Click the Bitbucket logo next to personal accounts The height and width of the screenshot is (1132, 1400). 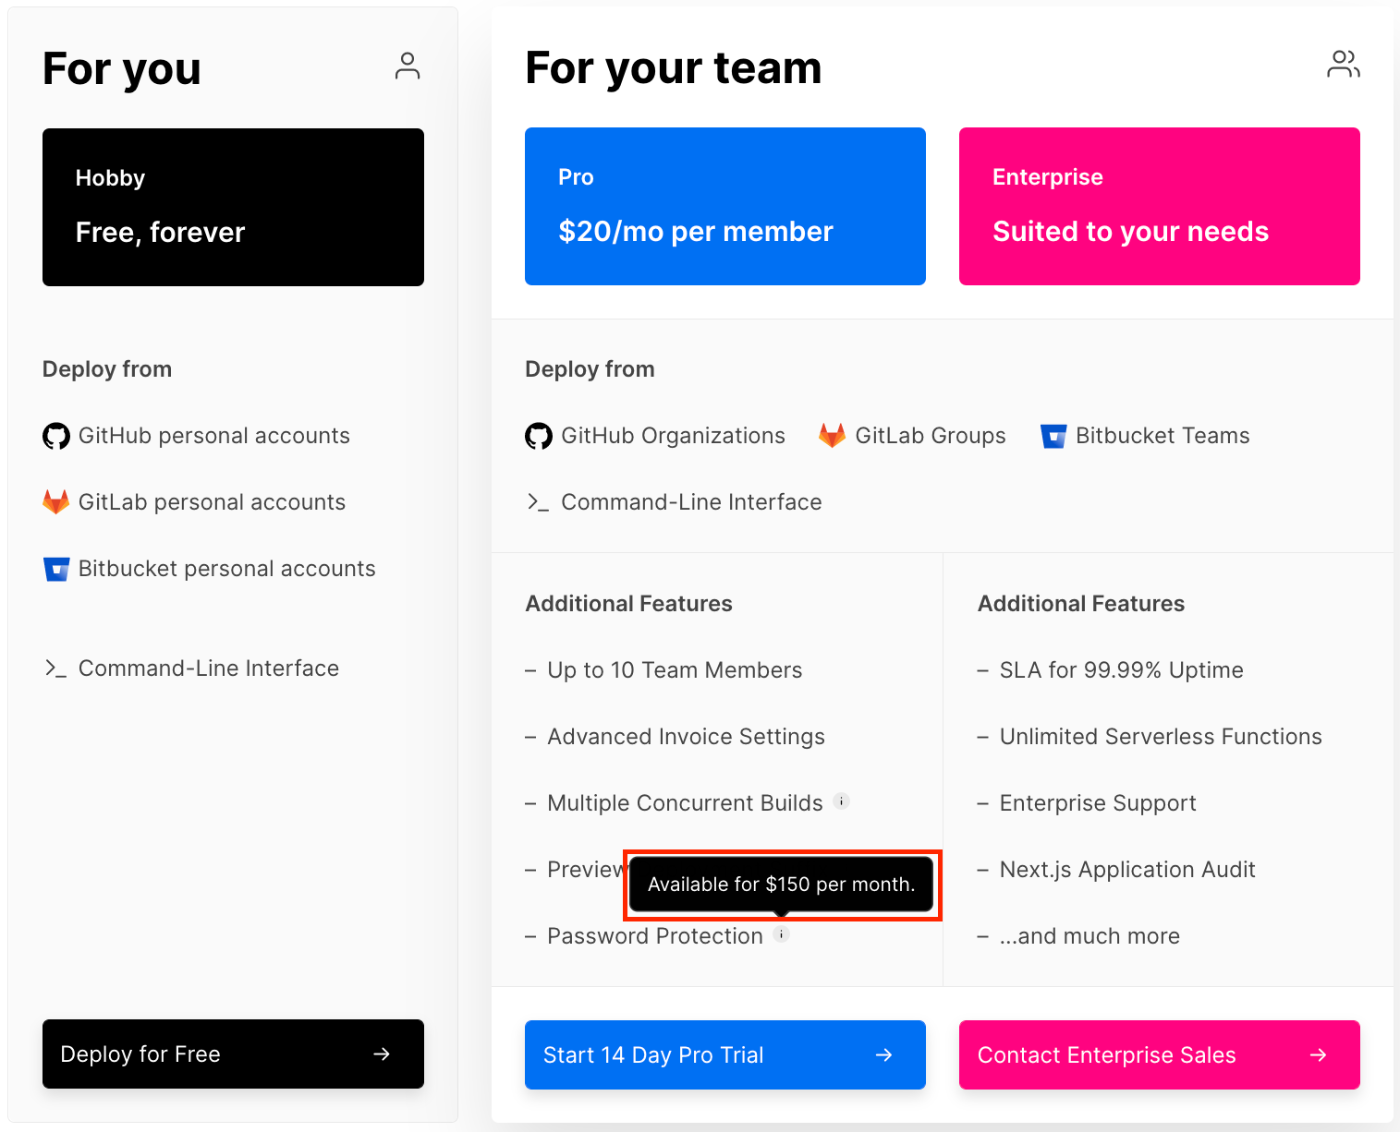pos(57,569)
